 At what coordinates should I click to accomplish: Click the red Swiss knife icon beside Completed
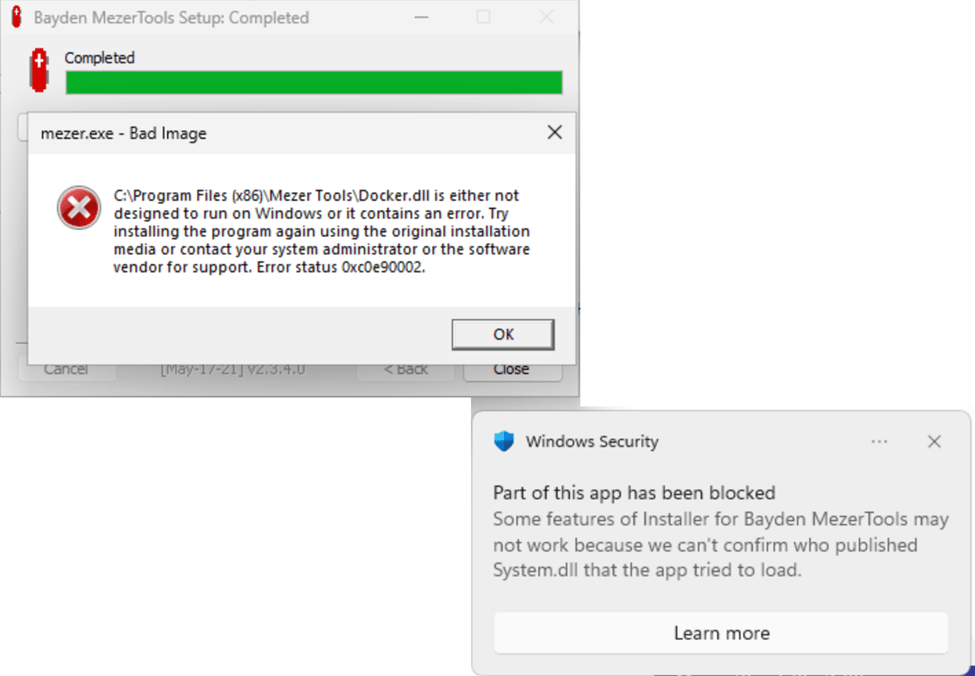[x=40, y=70]
